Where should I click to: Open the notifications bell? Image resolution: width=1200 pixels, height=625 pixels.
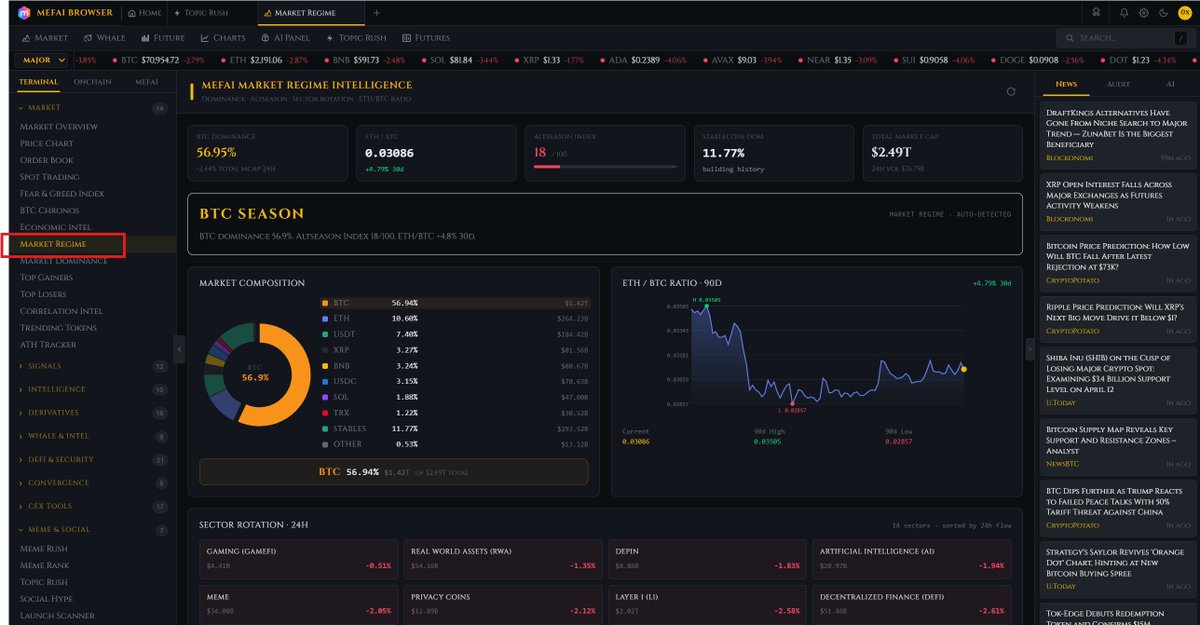tap(1124, 13)
